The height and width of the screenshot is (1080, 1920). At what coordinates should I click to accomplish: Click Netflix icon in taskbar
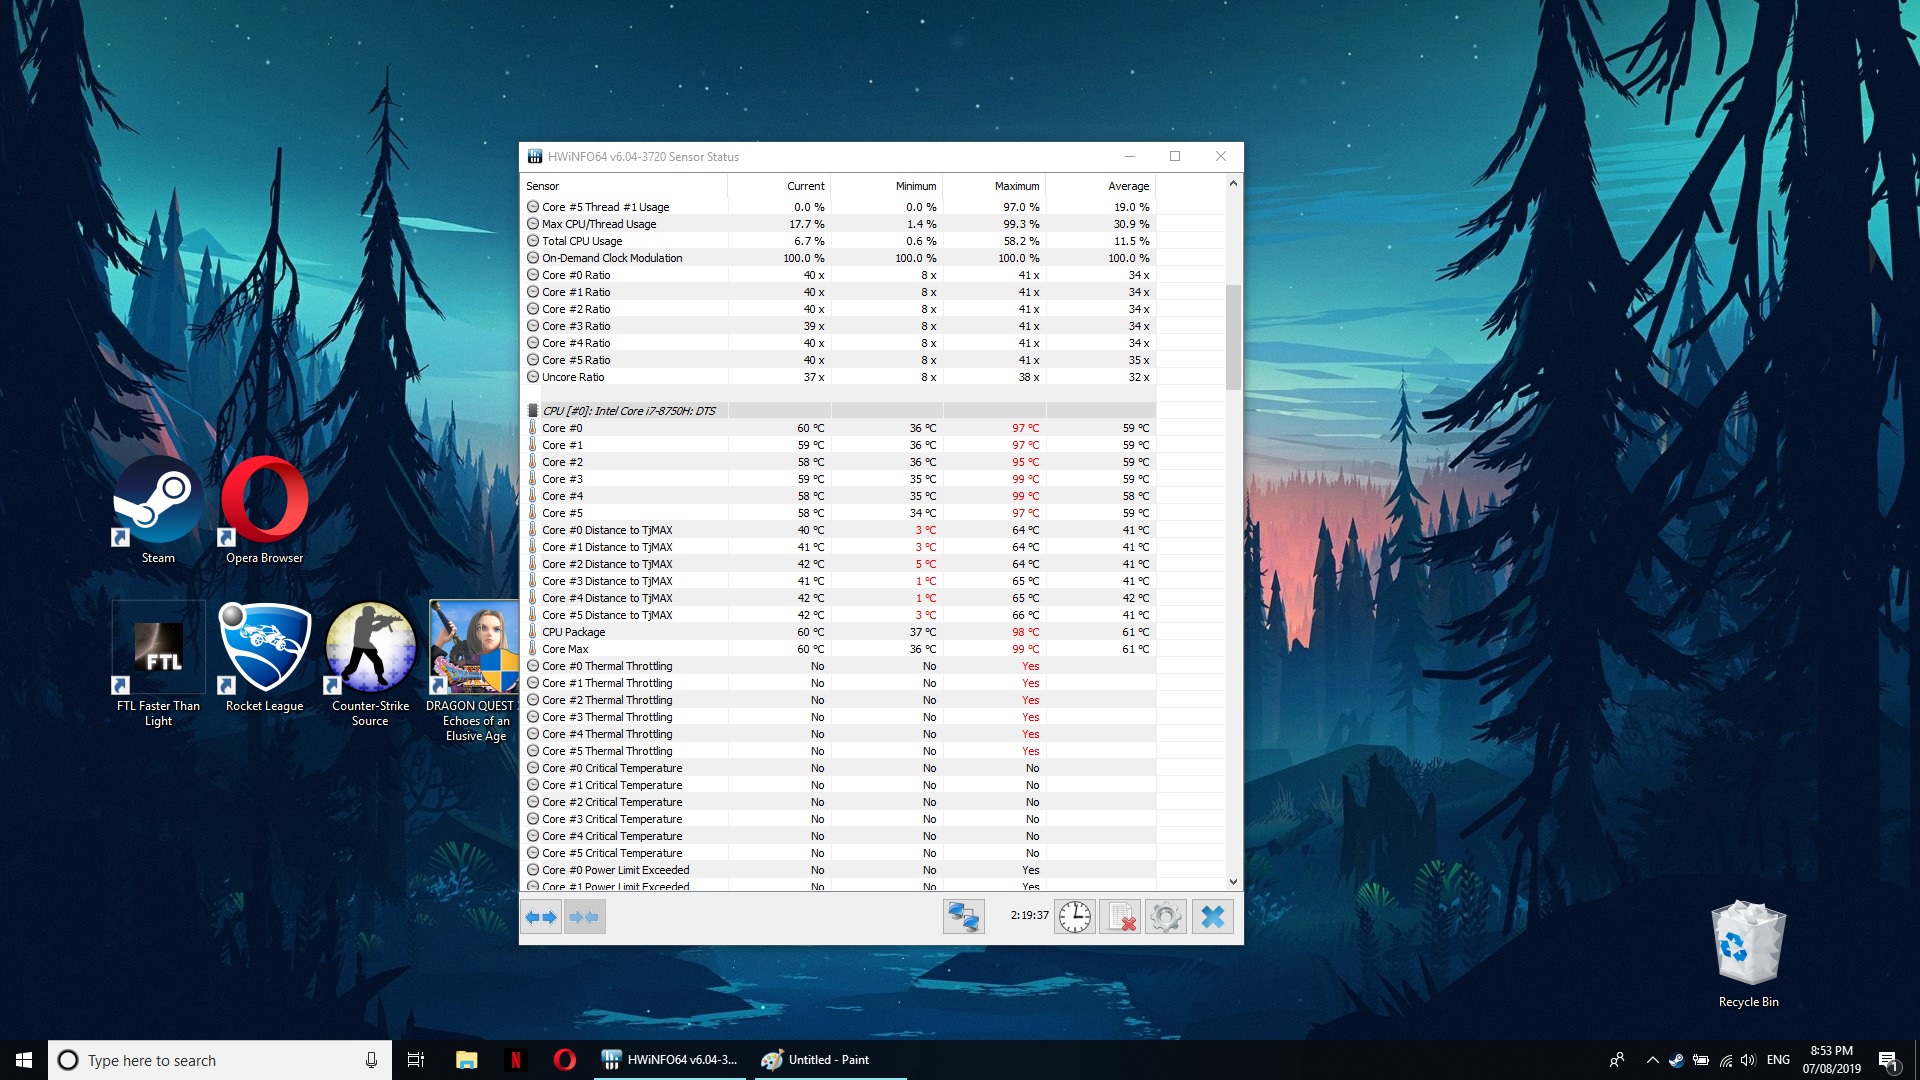coord(515,1060)
